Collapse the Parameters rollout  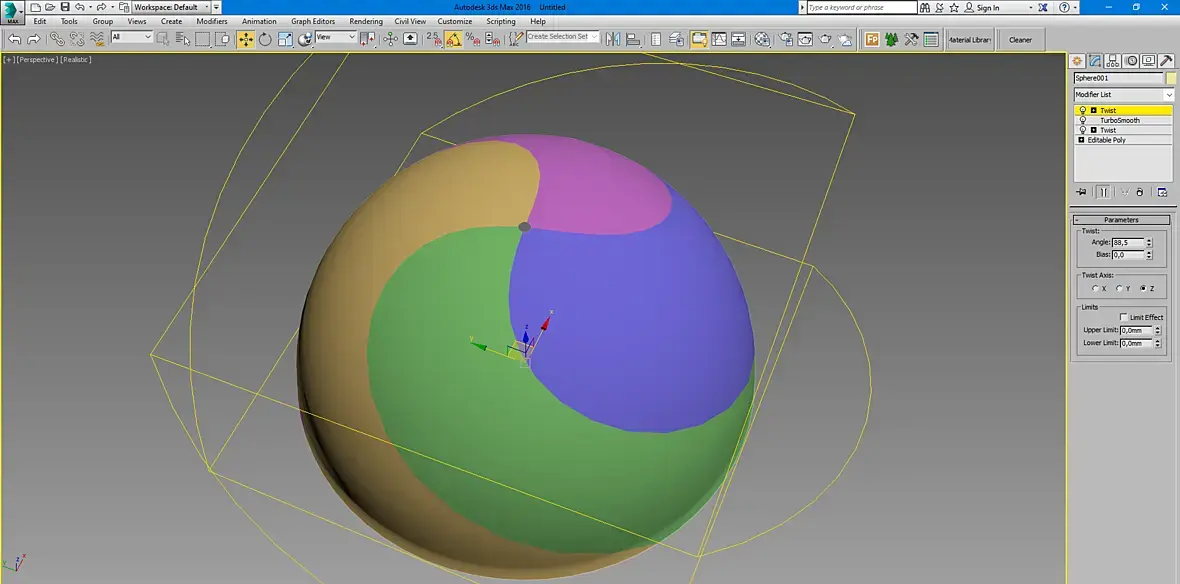pos(1121,220)
